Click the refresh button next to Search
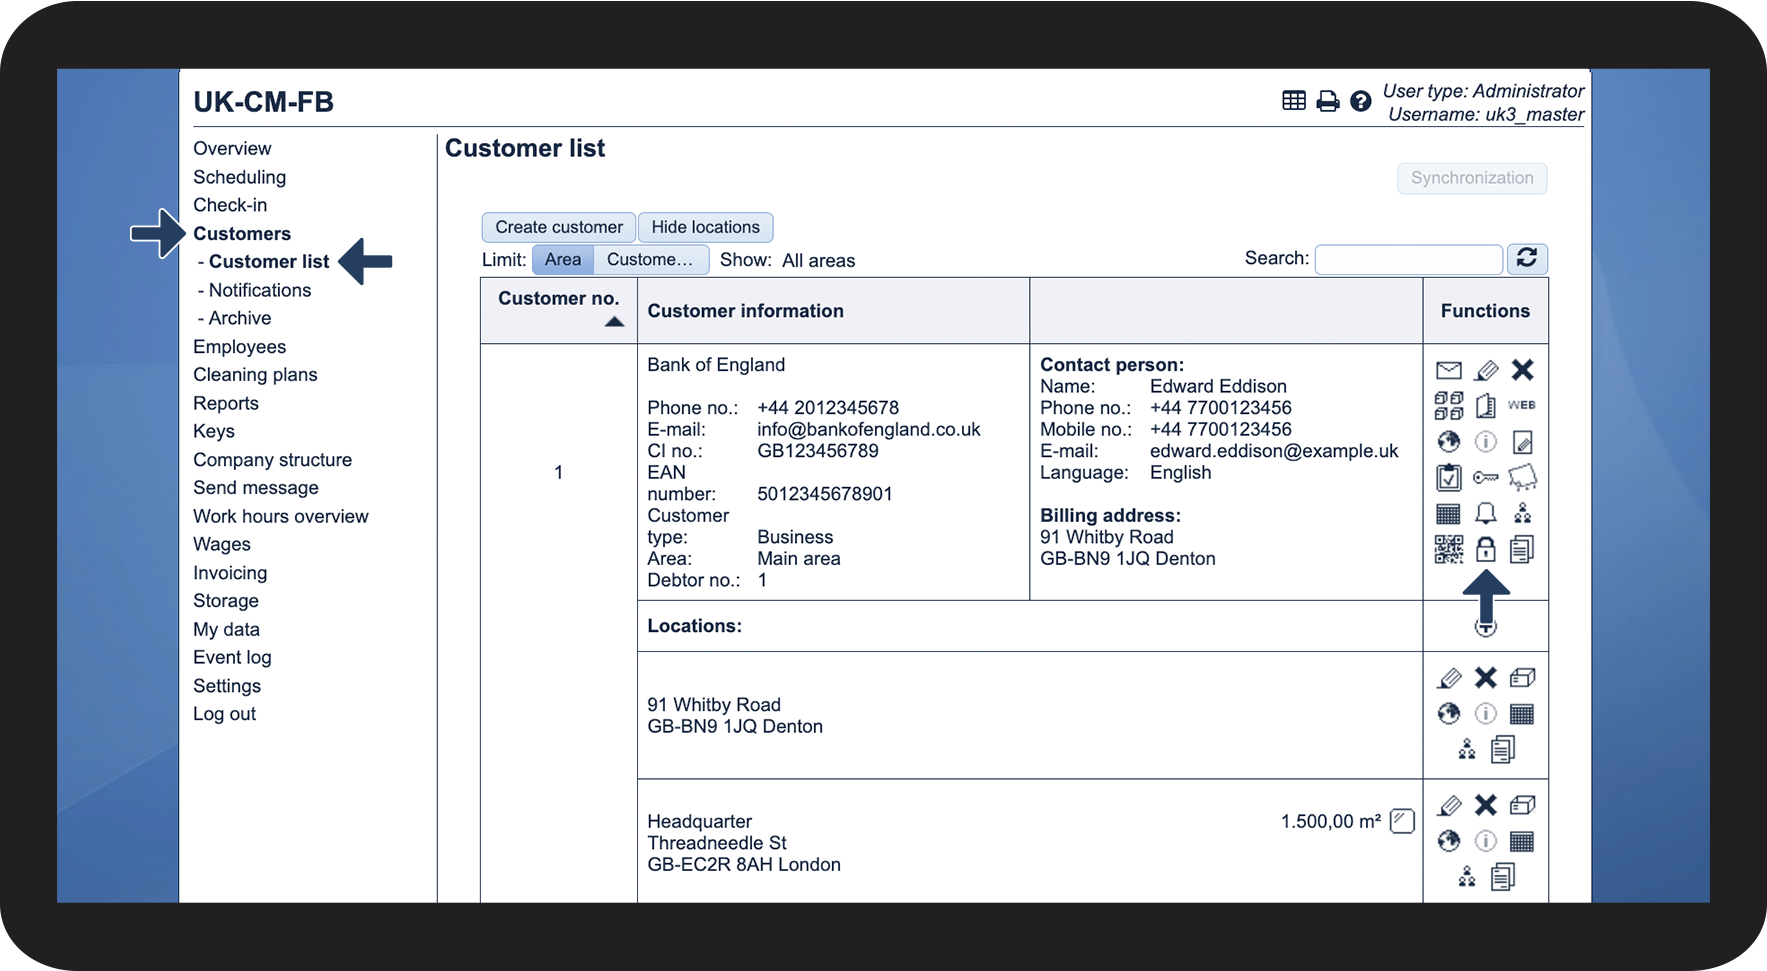Image resolution: width=1767 pixels, height=971 pixels. click(x=1527, y=259)
